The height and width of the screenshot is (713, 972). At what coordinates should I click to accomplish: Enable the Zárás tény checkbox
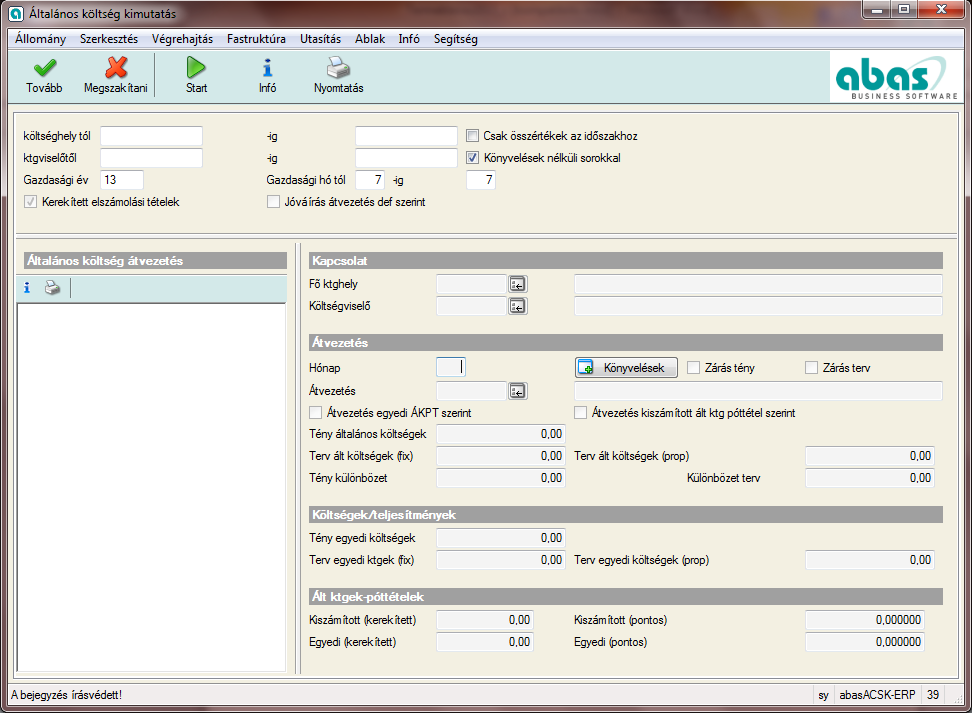pos(694,368)
